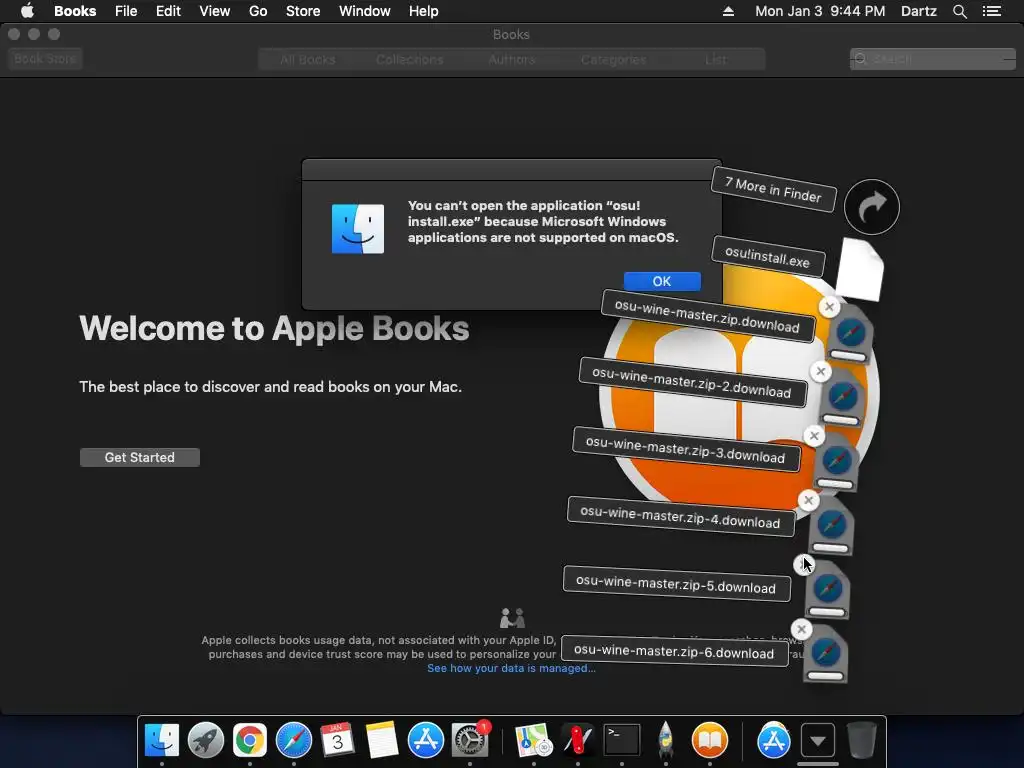
Task: Cancel the osu-wine-master.zip-2.download item
Action: (x=821, y=371)
